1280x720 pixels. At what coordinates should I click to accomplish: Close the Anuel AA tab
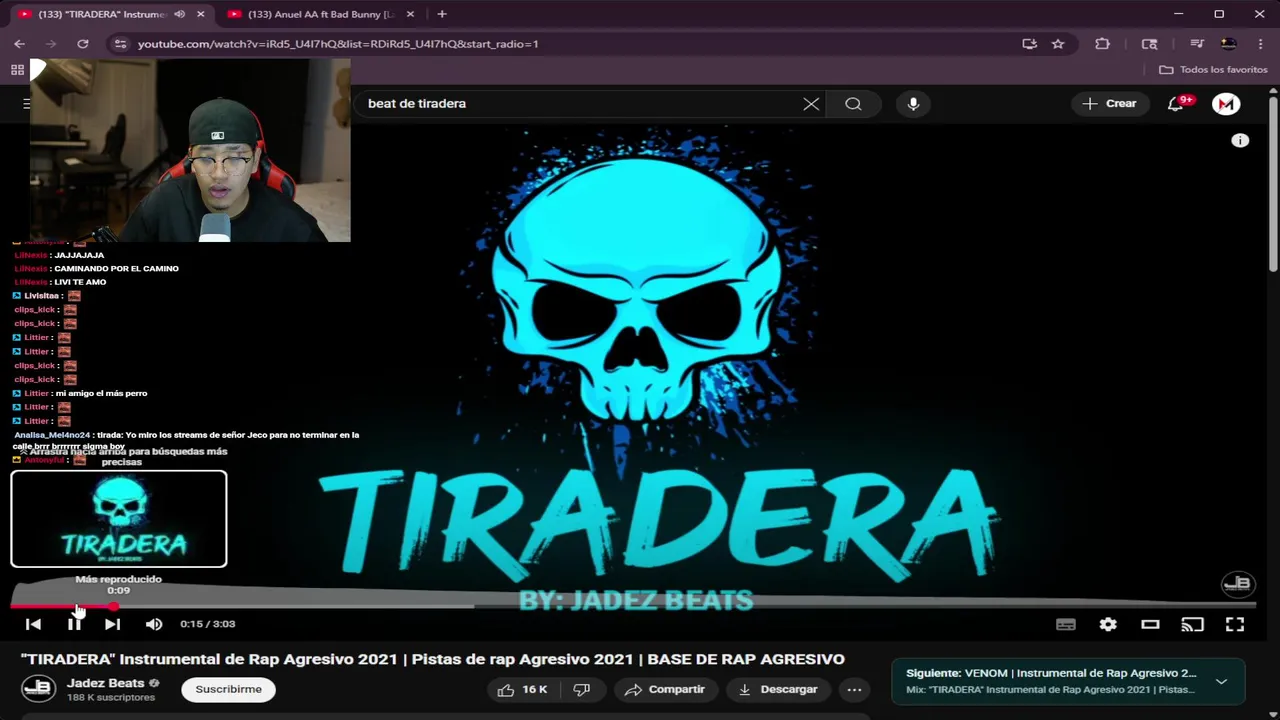(410, 14)
